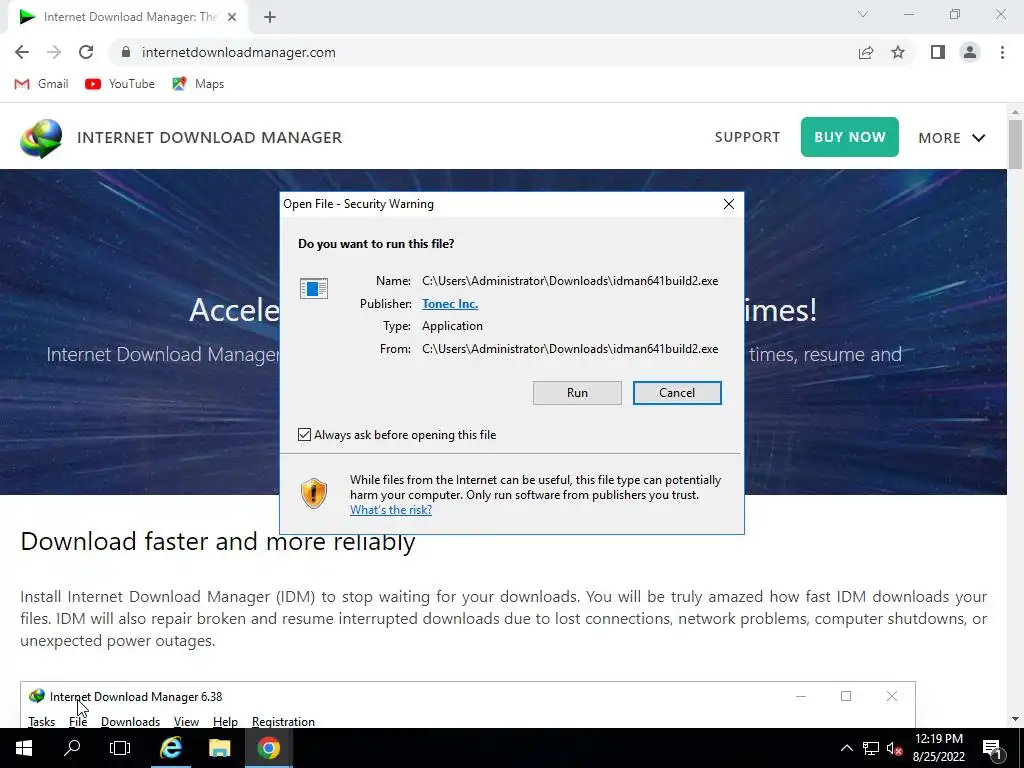Open the YouTube bookmark
Viewport: 1024px width, 768px height.
pos(120,84)
